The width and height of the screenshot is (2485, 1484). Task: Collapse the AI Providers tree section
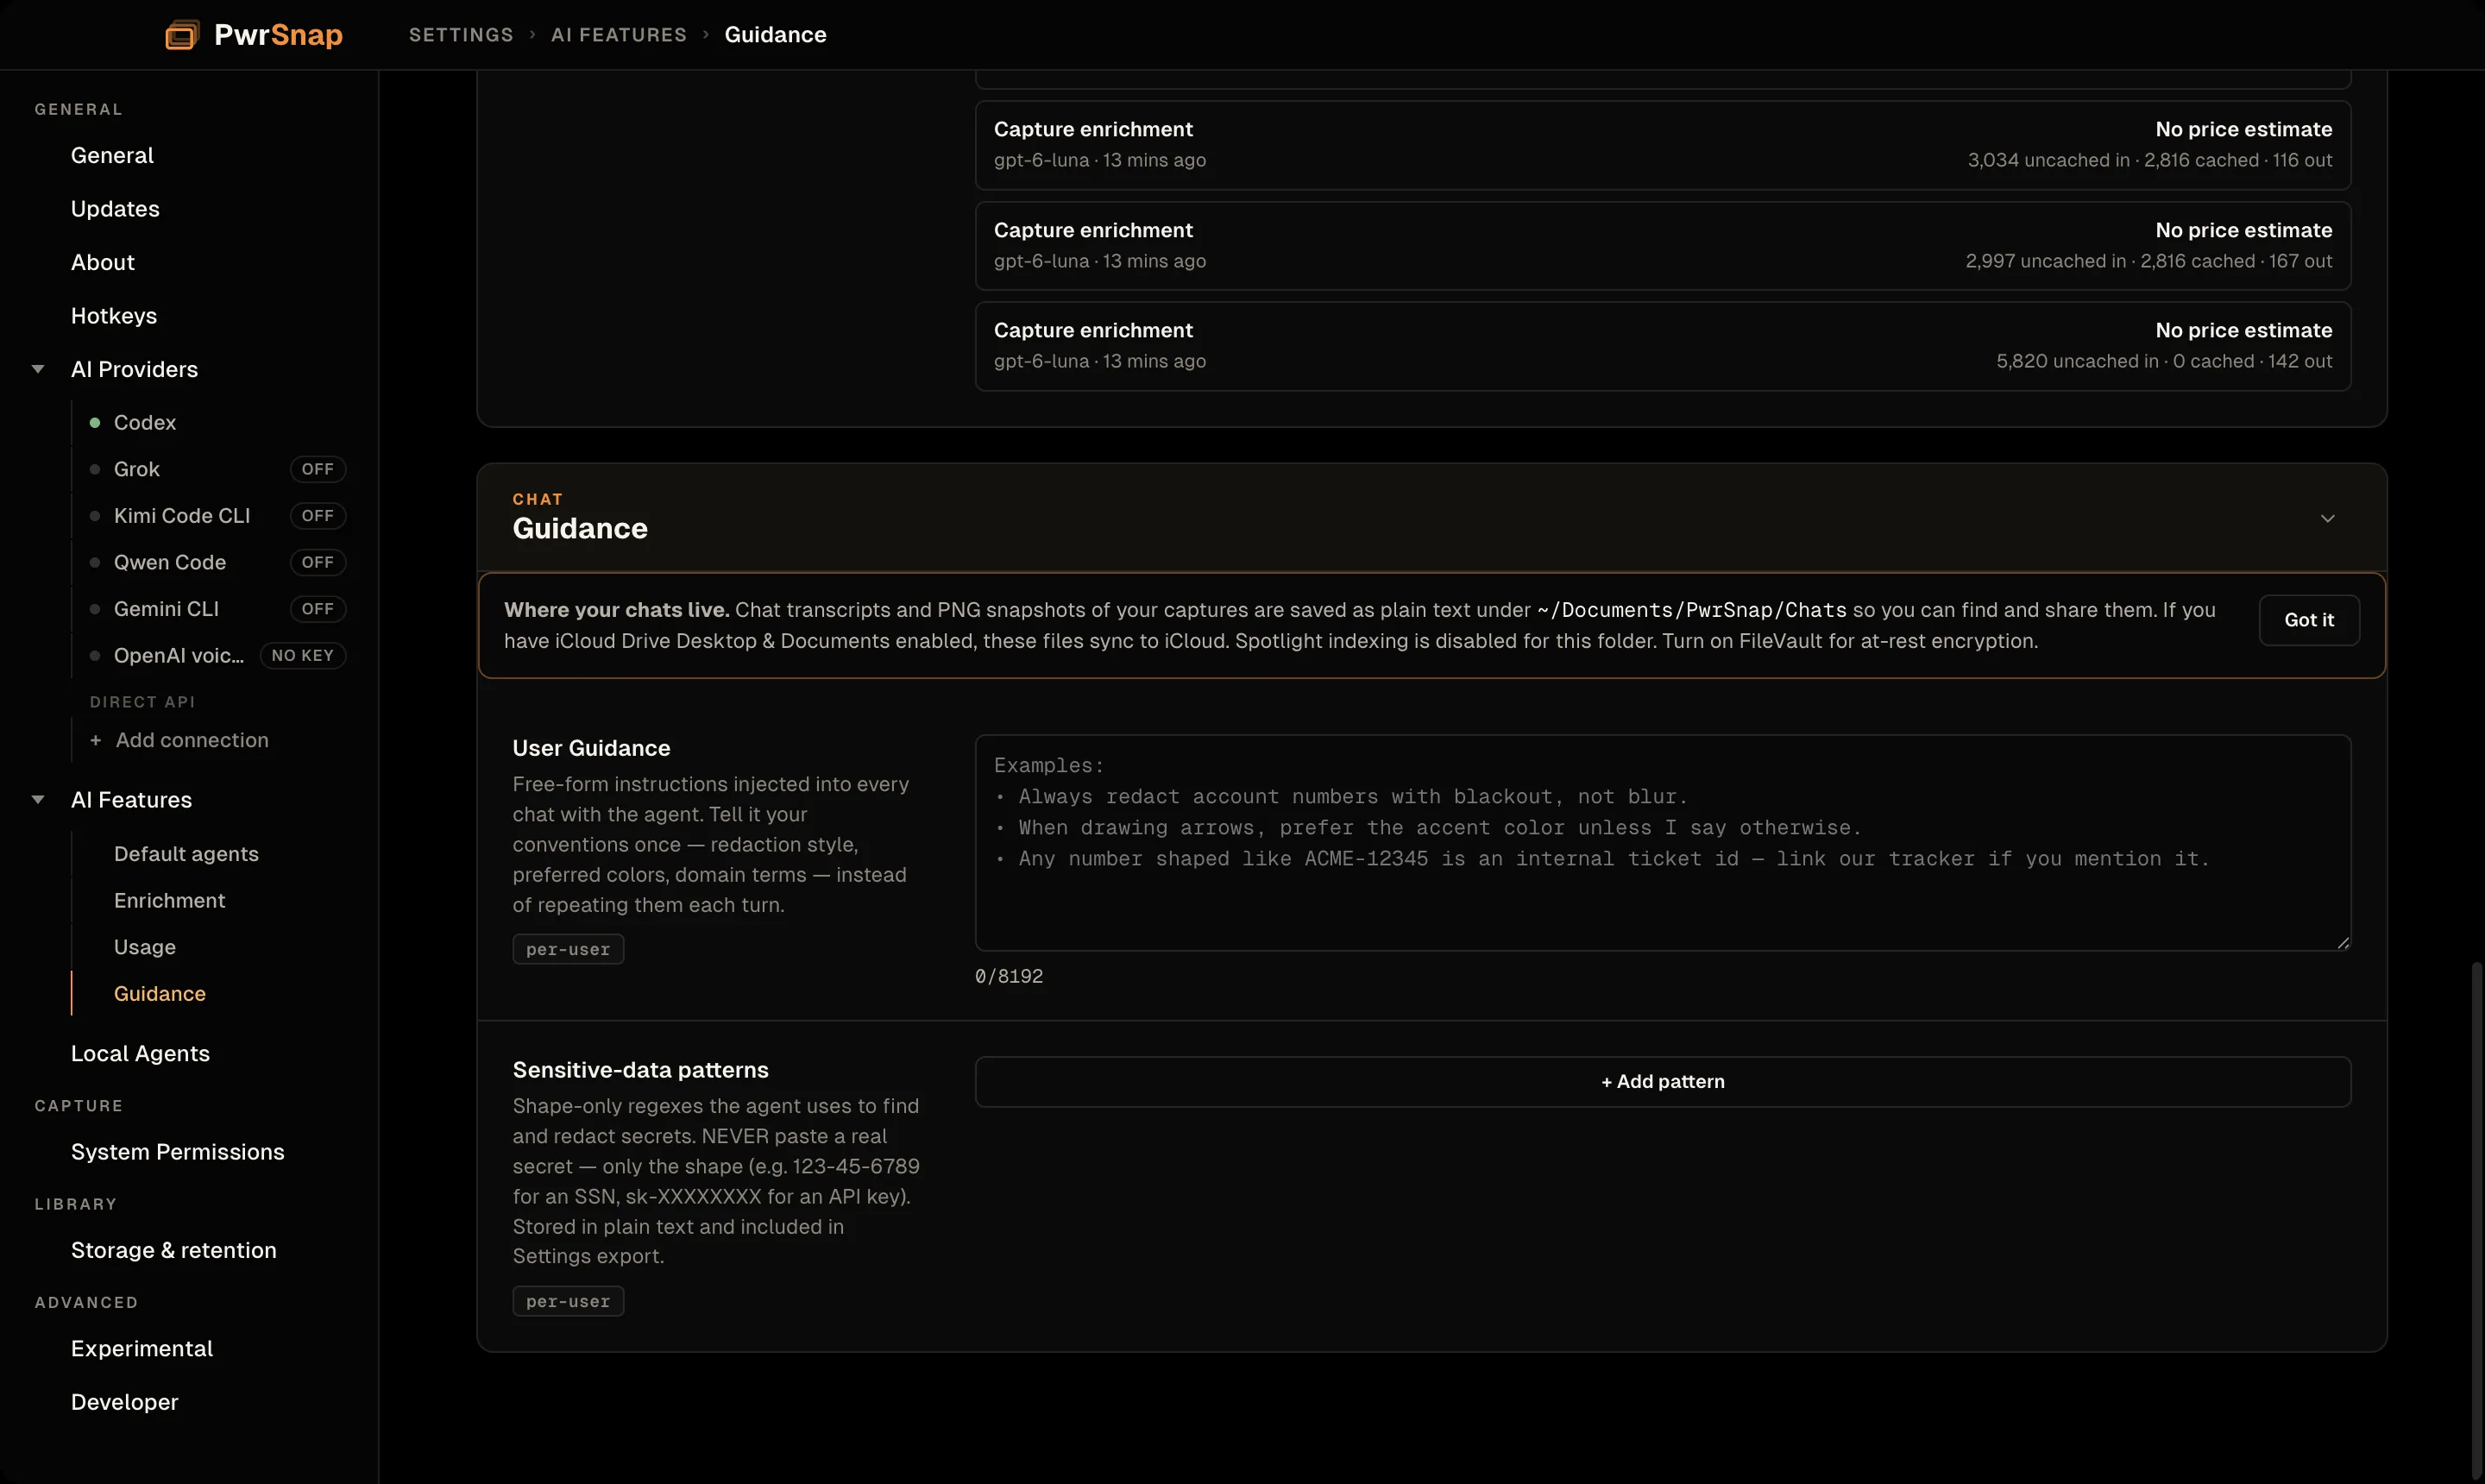[x=38, y=369]
